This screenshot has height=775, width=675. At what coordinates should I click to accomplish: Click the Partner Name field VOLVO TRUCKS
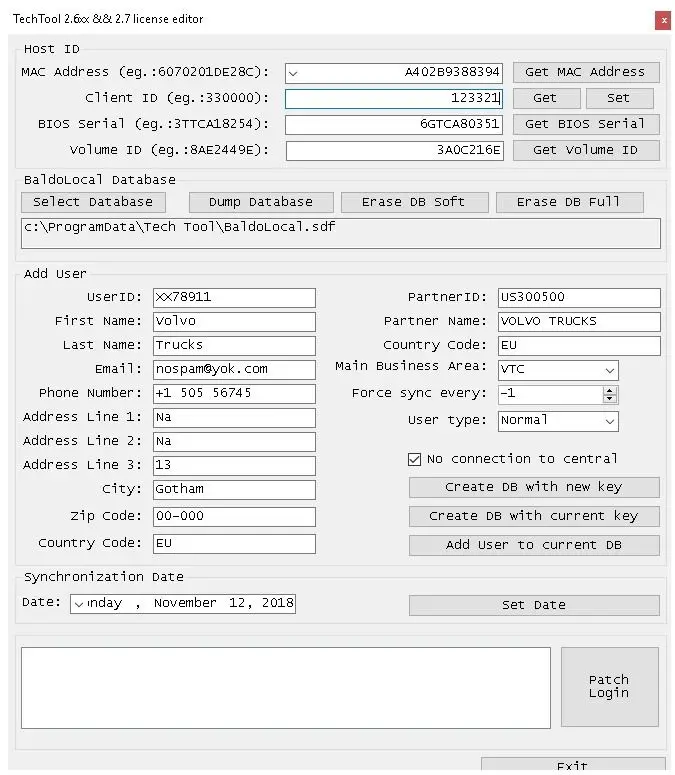pyautogui.click(x=579, y=322)
